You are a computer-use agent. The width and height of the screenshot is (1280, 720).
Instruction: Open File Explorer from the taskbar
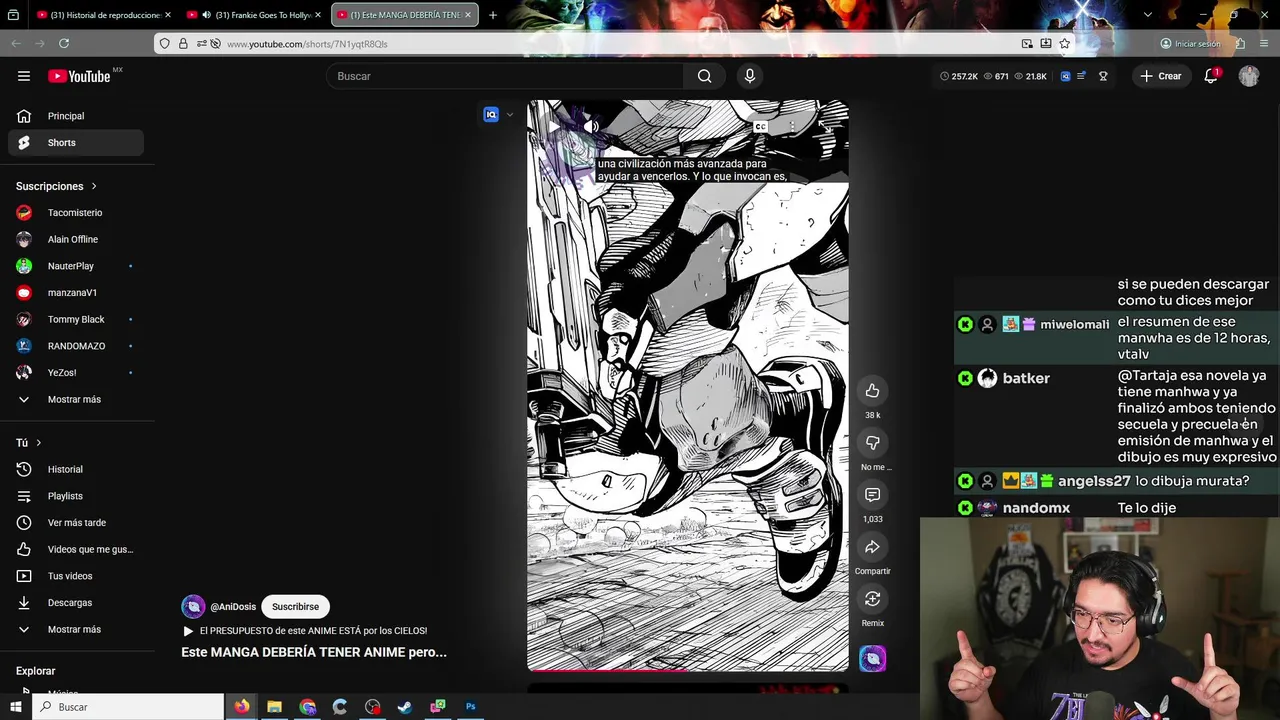pyautogui.click(x=274, y=707)
